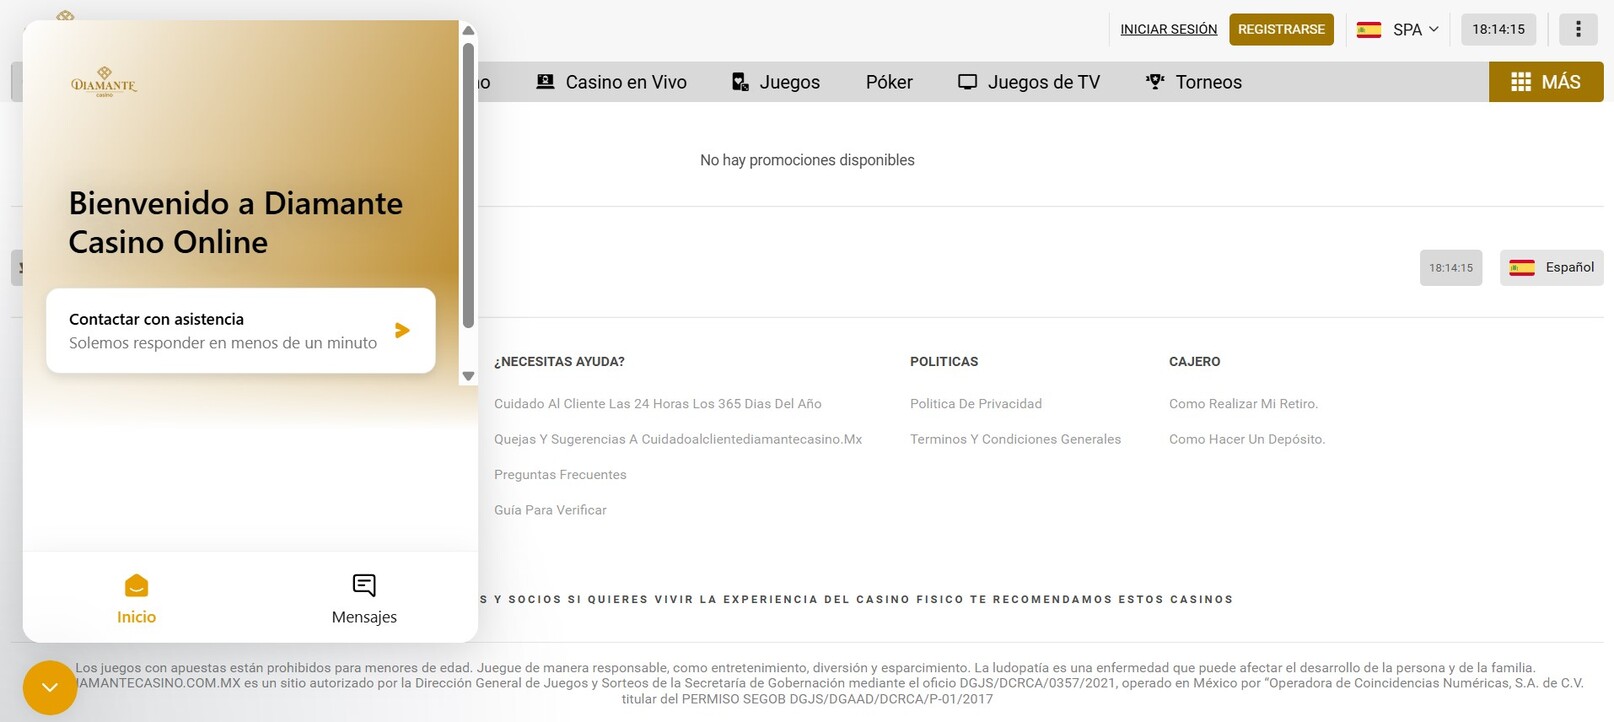Open Juegos menu item
This screenshot has height=722, width=1614.
pyautogui.click(x=776, y=82)
